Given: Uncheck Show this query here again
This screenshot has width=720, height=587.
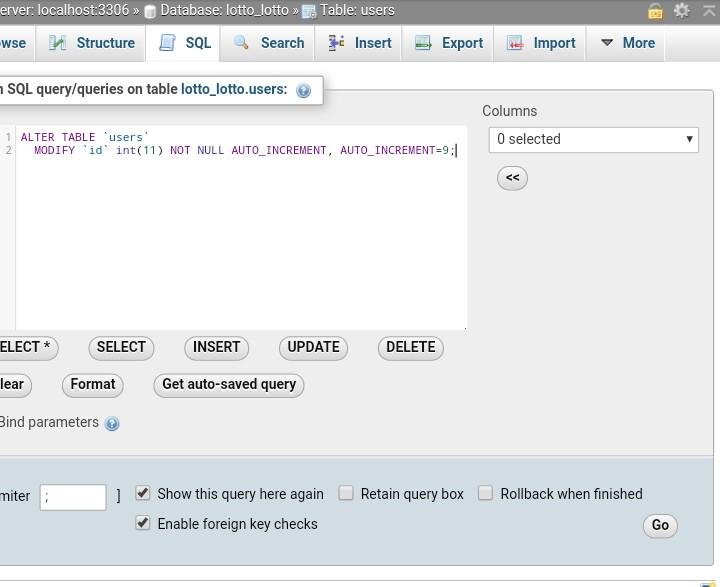Looking at the screenshot, I should [x=143, y=493].
